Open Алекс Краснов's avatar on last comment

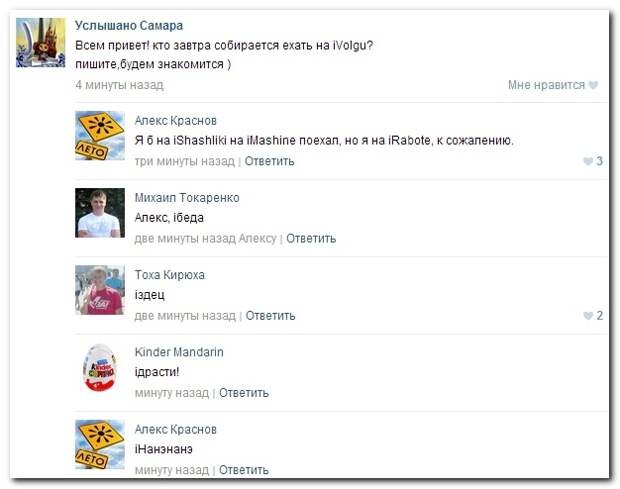point(100,444)
